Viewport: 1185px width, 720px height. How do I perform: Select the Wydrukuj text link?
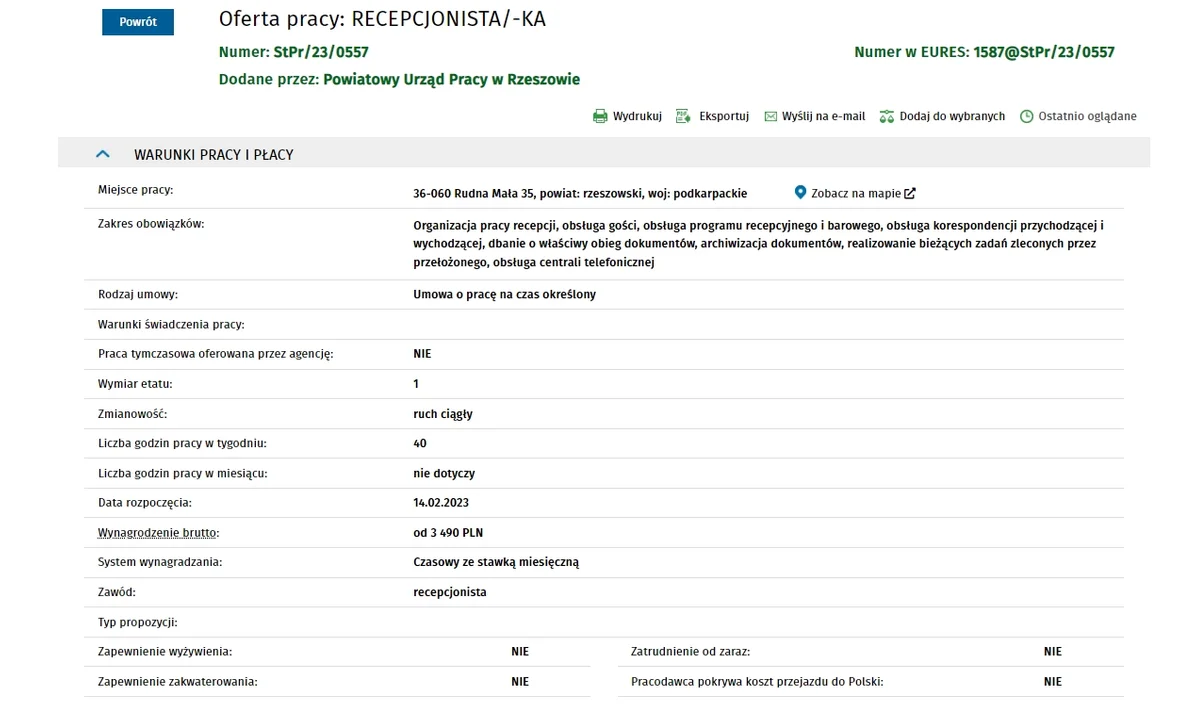(637, 116)
